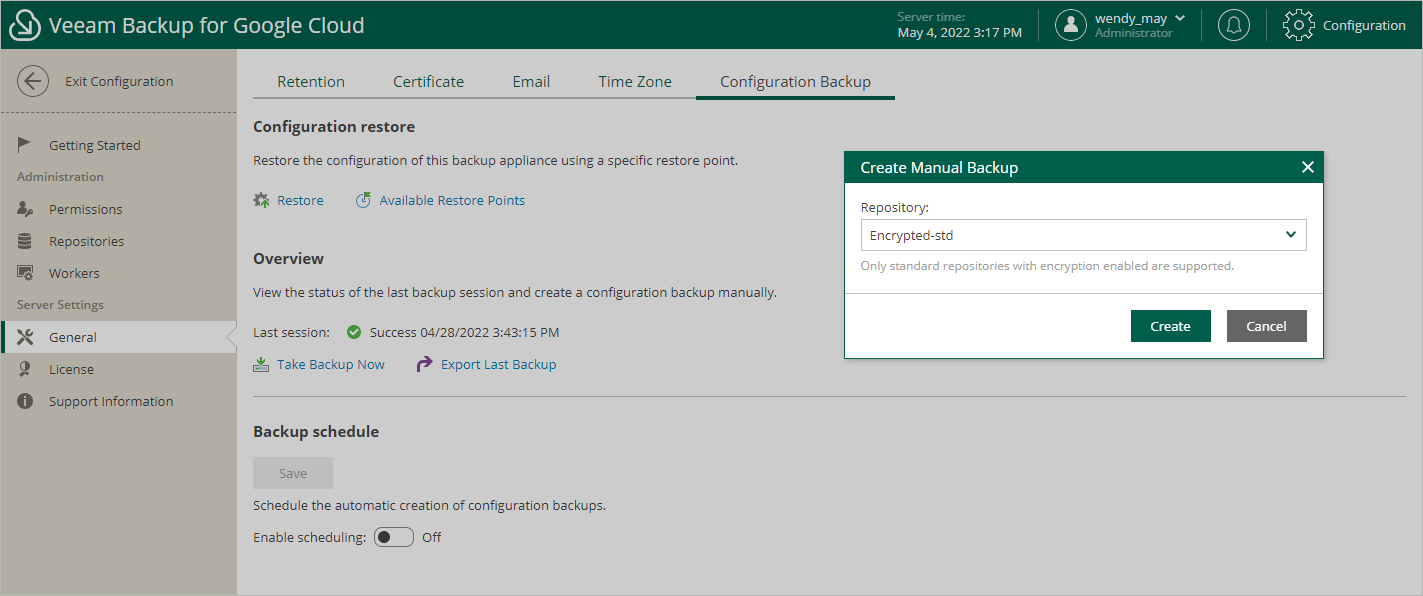Click the Restore gear icon
Screen dimensions: 1423x596
pyautogui.click(x=261, y=200)
